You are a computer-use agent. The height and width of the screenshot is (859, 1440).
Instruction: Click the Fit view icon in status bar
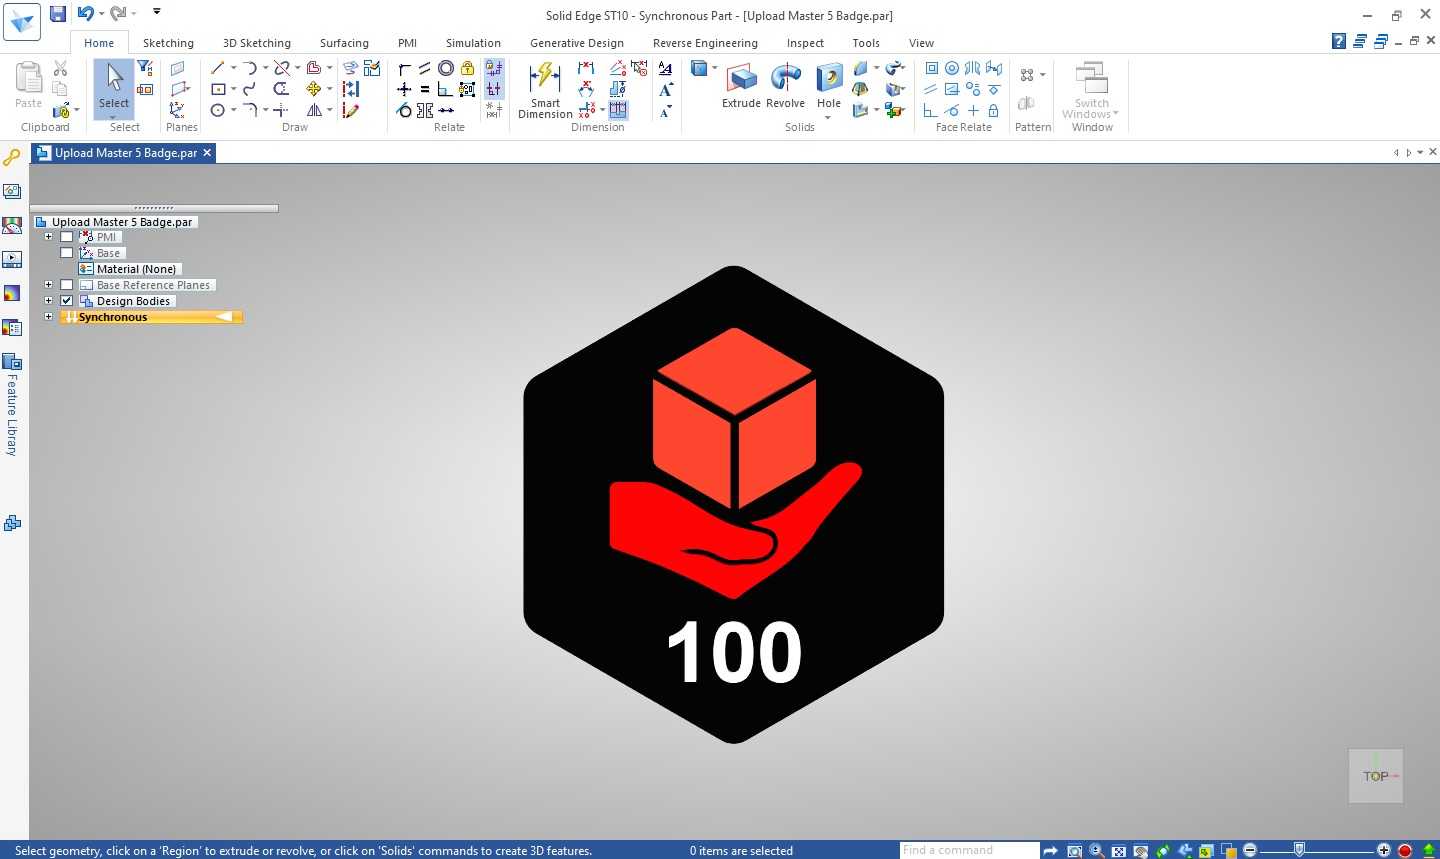pyautogui.click(x=1118, y=851)
